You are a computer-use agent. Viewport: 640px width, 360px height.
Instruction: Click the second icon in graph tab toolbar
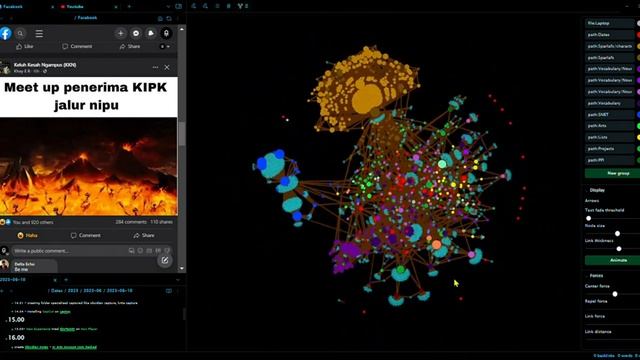pos(205,6)
